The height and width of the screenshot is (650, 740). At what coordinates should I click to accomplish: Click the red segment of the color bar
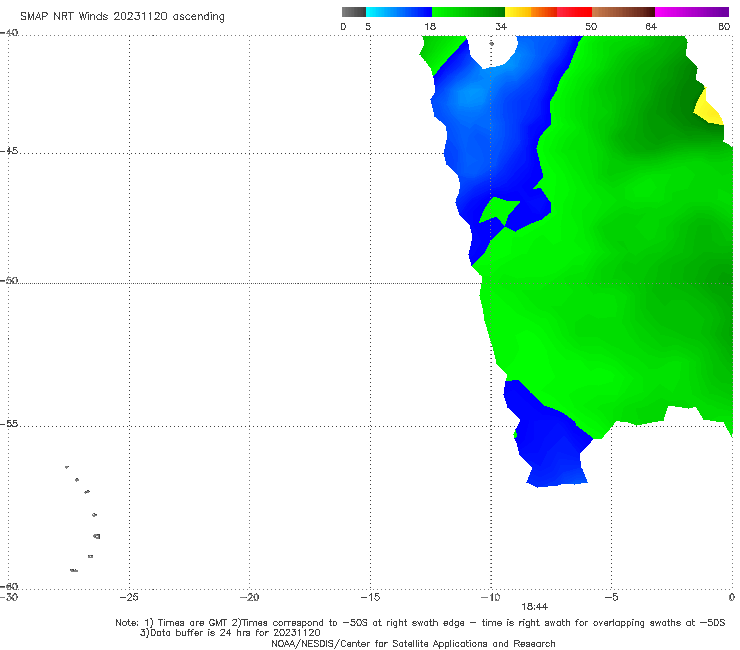(574, 12)
